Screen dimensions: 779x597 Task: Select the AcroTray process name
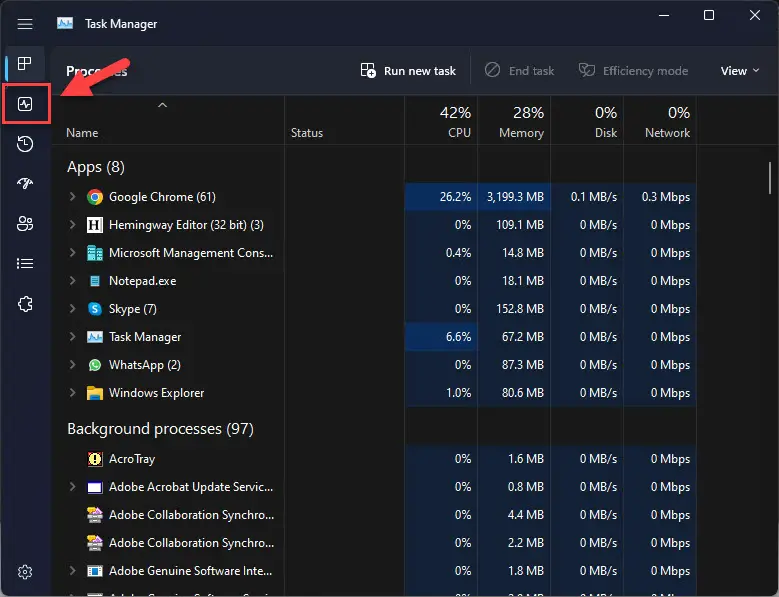(132, 459)
